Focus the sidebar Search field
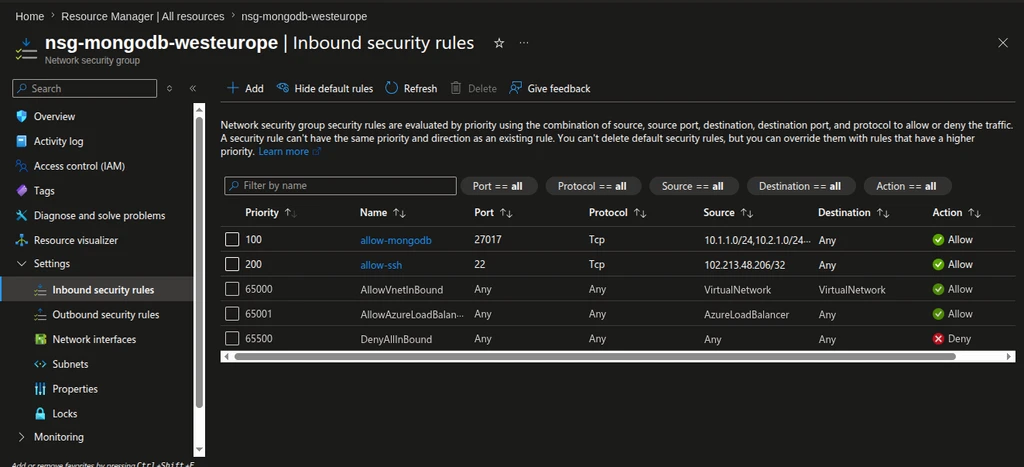The image size is (1024, 467). [x=85, y=88]
